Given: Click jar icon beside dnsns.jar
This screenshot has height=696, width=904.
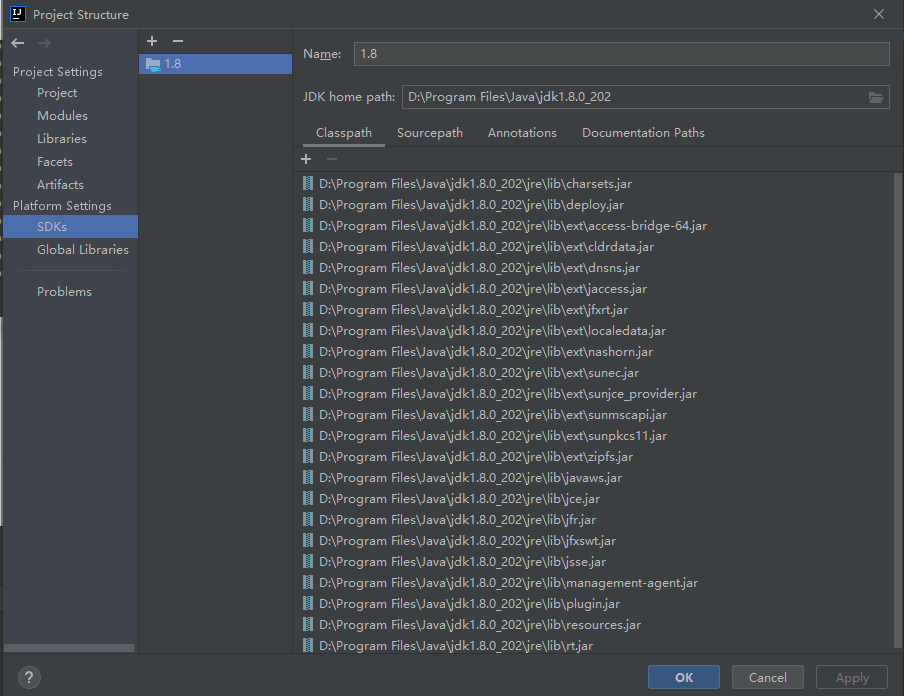Looking at the screenshot, I should 308,268.
